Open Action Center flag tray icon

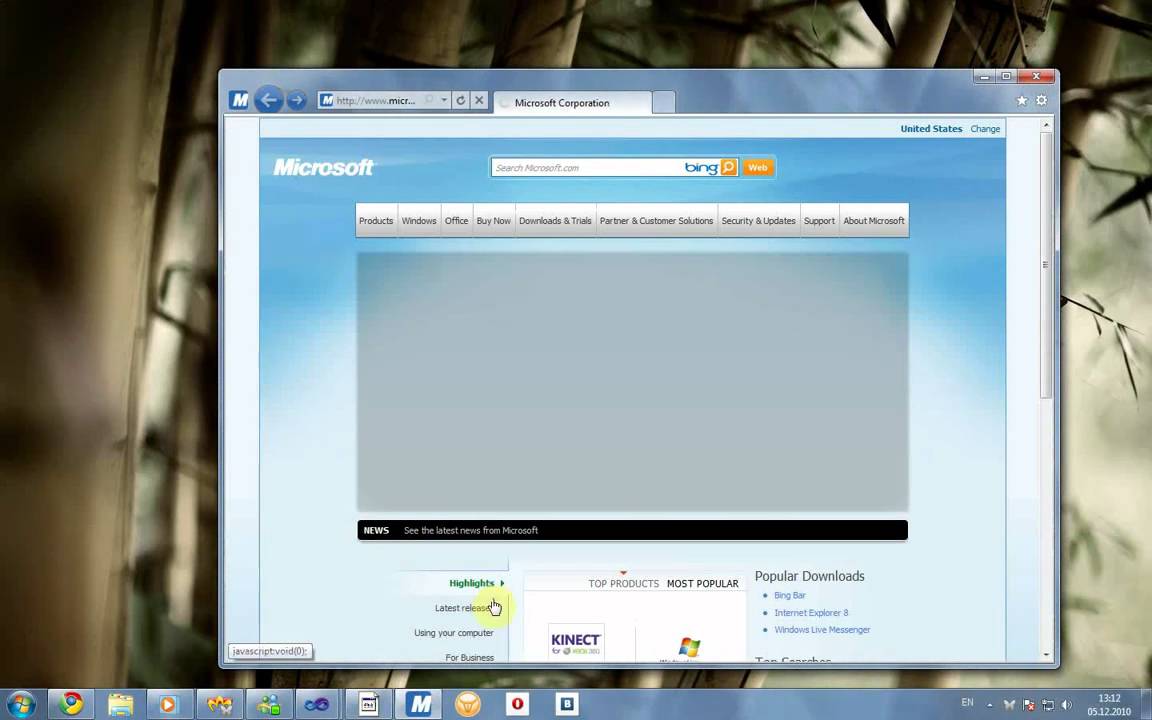pos(1029,705)
